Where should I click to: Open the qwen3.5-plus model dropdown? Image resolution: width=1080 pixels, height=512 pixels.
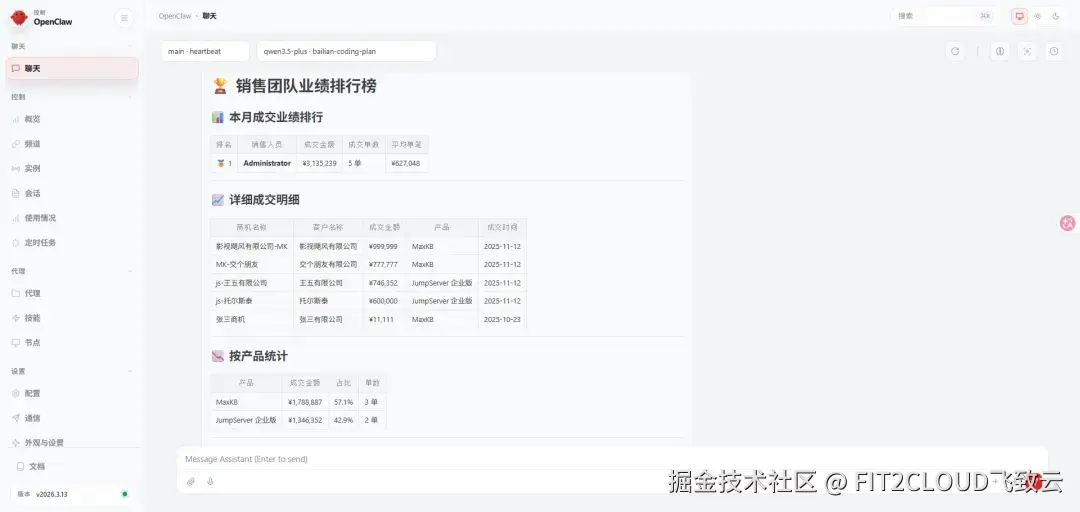(x=346, y=51)
